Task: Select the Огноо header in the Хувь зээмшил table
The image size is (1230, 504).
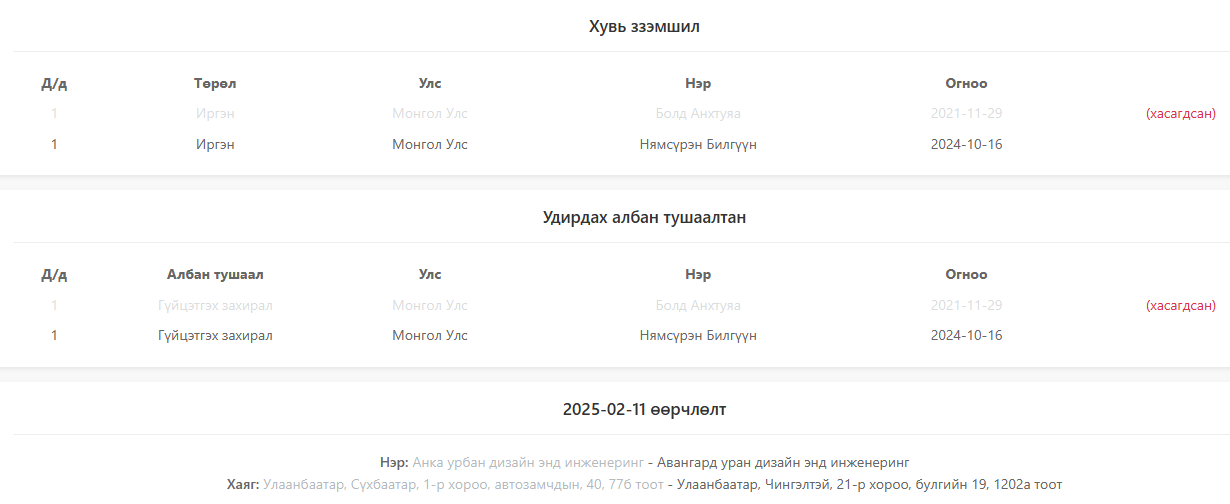Action: tap(966, 83)
